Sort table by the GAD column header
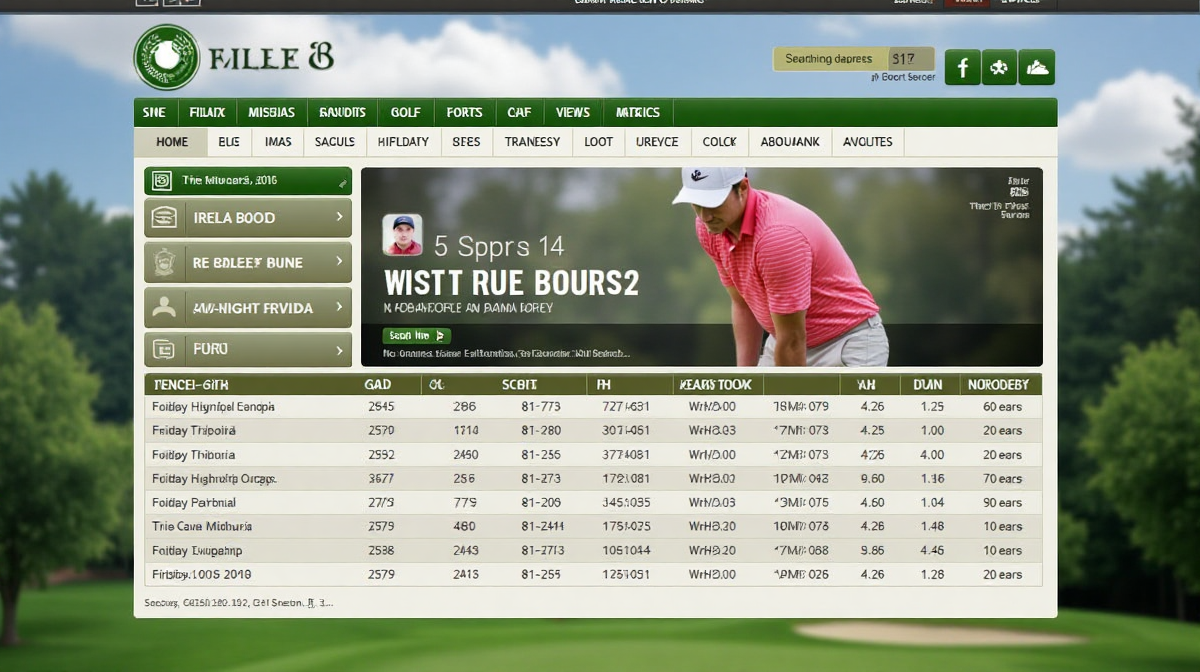Viewport: 1200px width, 672px height. click(378, 385)
